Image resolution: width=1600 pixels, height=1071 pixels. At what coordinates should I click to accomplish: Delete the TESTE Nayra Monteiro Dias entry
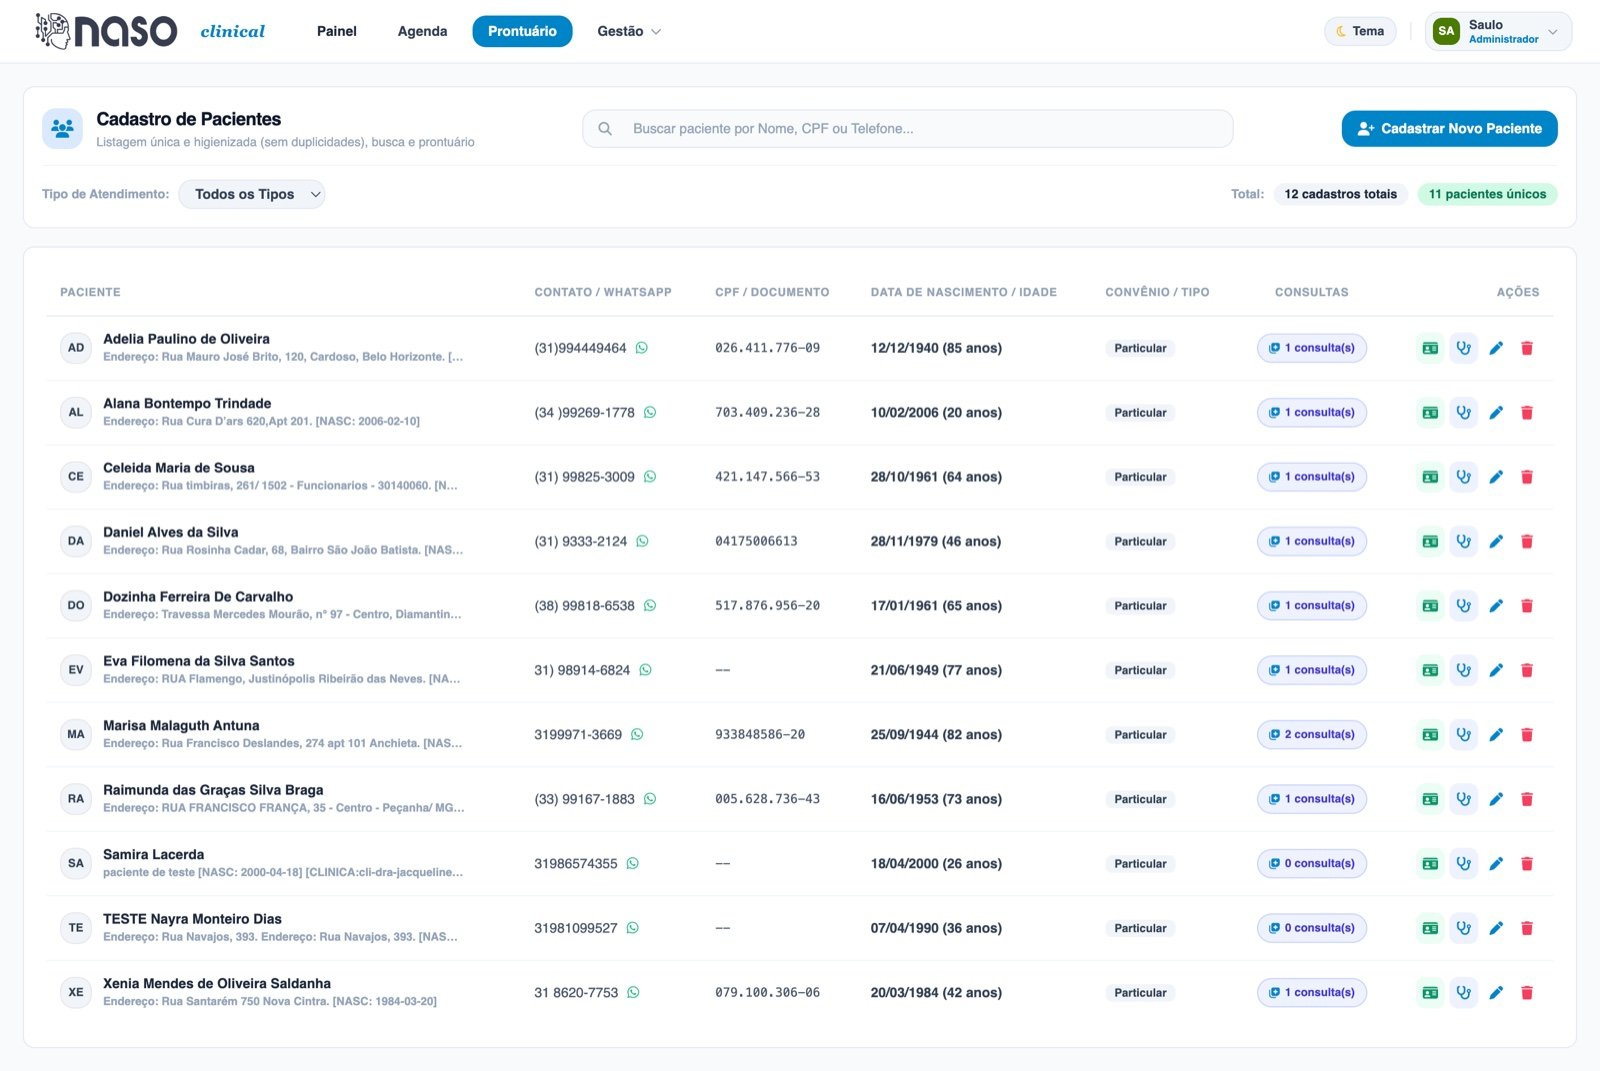click(x=1527, y=928)
